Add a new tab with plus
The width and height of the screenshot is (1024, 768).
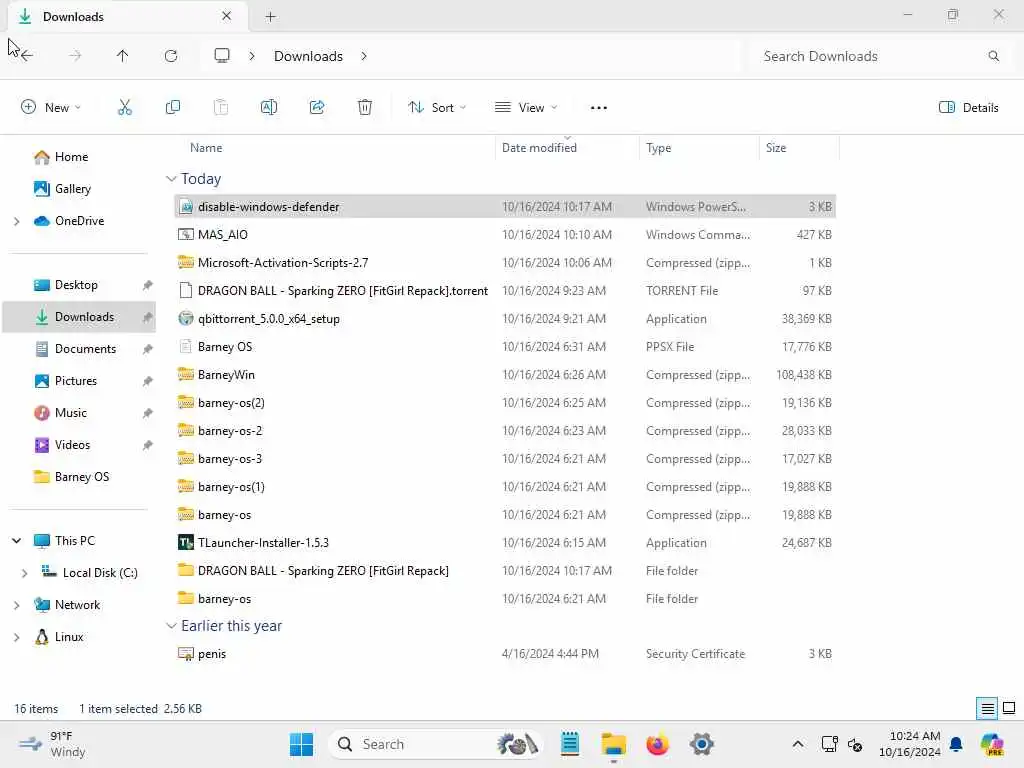tap(270, 17)
